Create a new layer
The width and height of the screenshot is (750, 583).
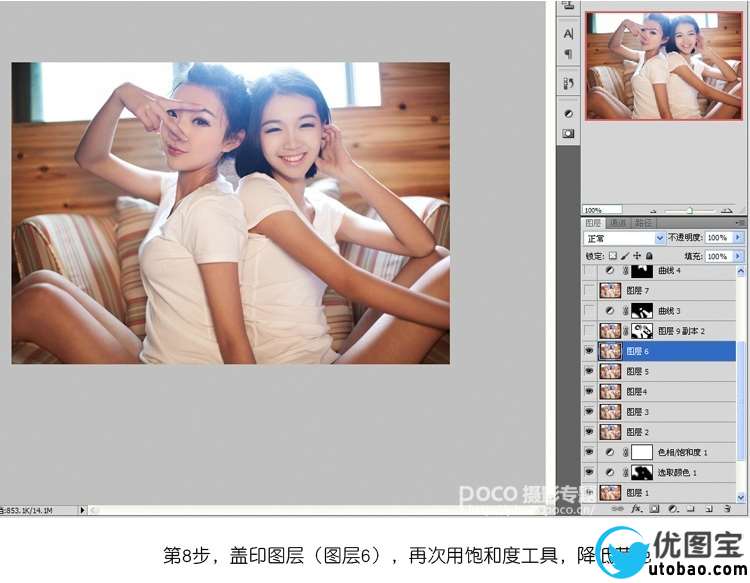pyautogui.click(x=709, y=509)
